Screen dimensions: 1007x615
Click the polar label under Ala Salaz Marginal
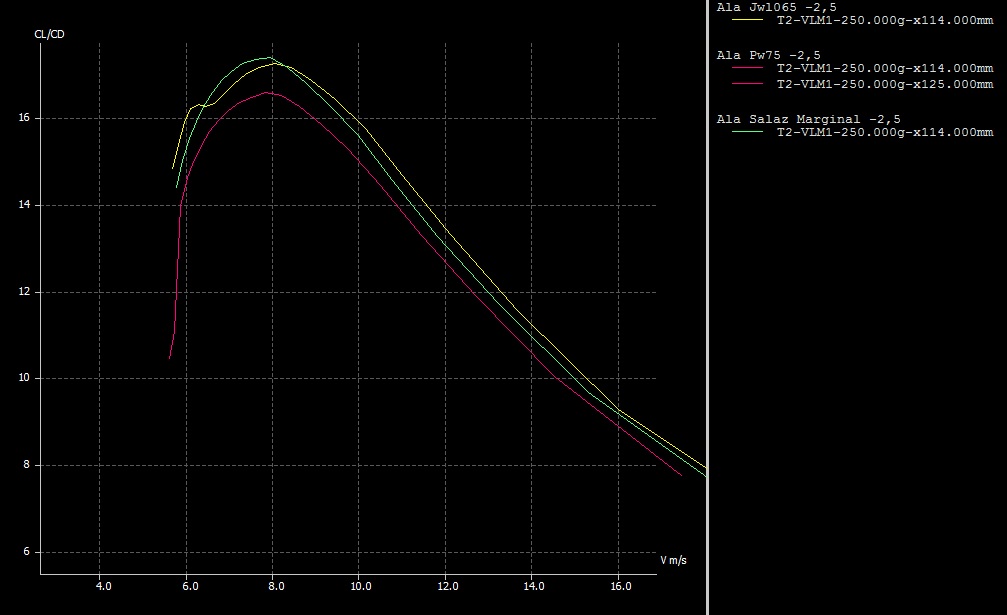pyautogui.click(x=884, y=132)
